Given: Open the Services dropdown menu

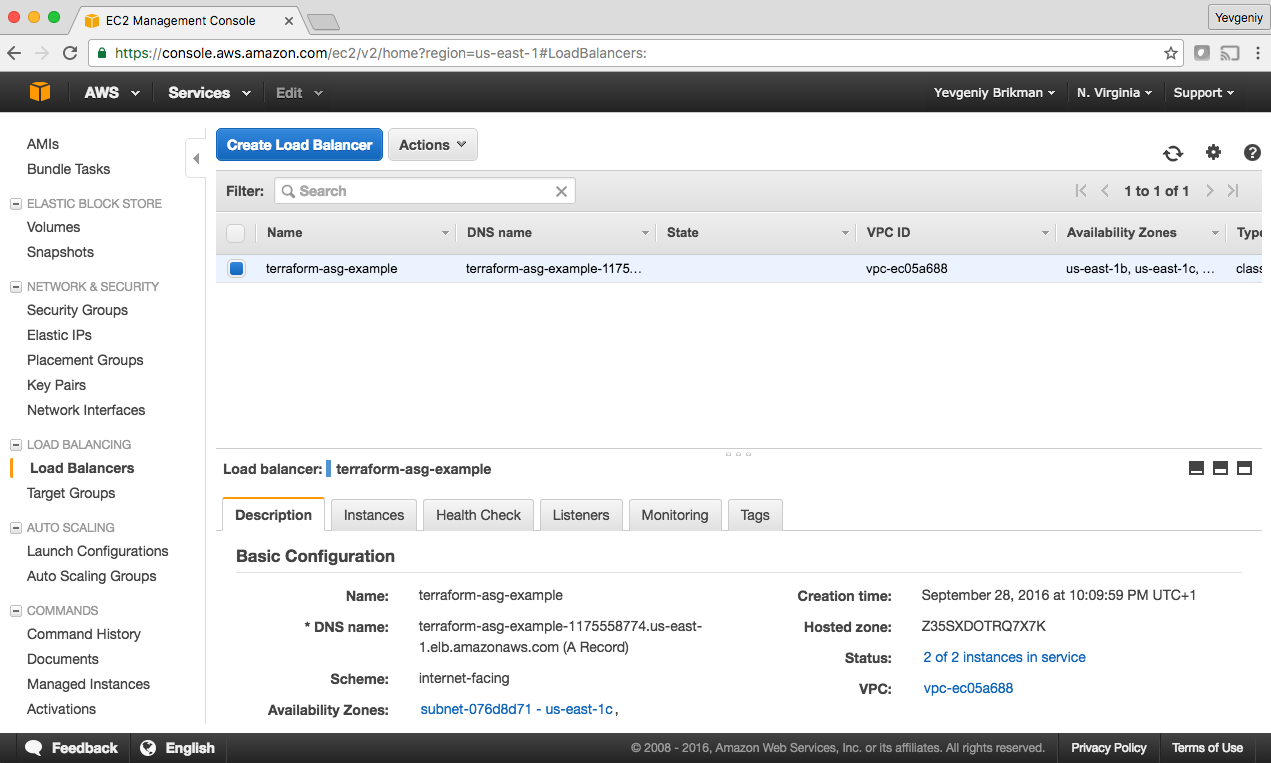Looking at the screenshot, I should click(x=209, y=92).
